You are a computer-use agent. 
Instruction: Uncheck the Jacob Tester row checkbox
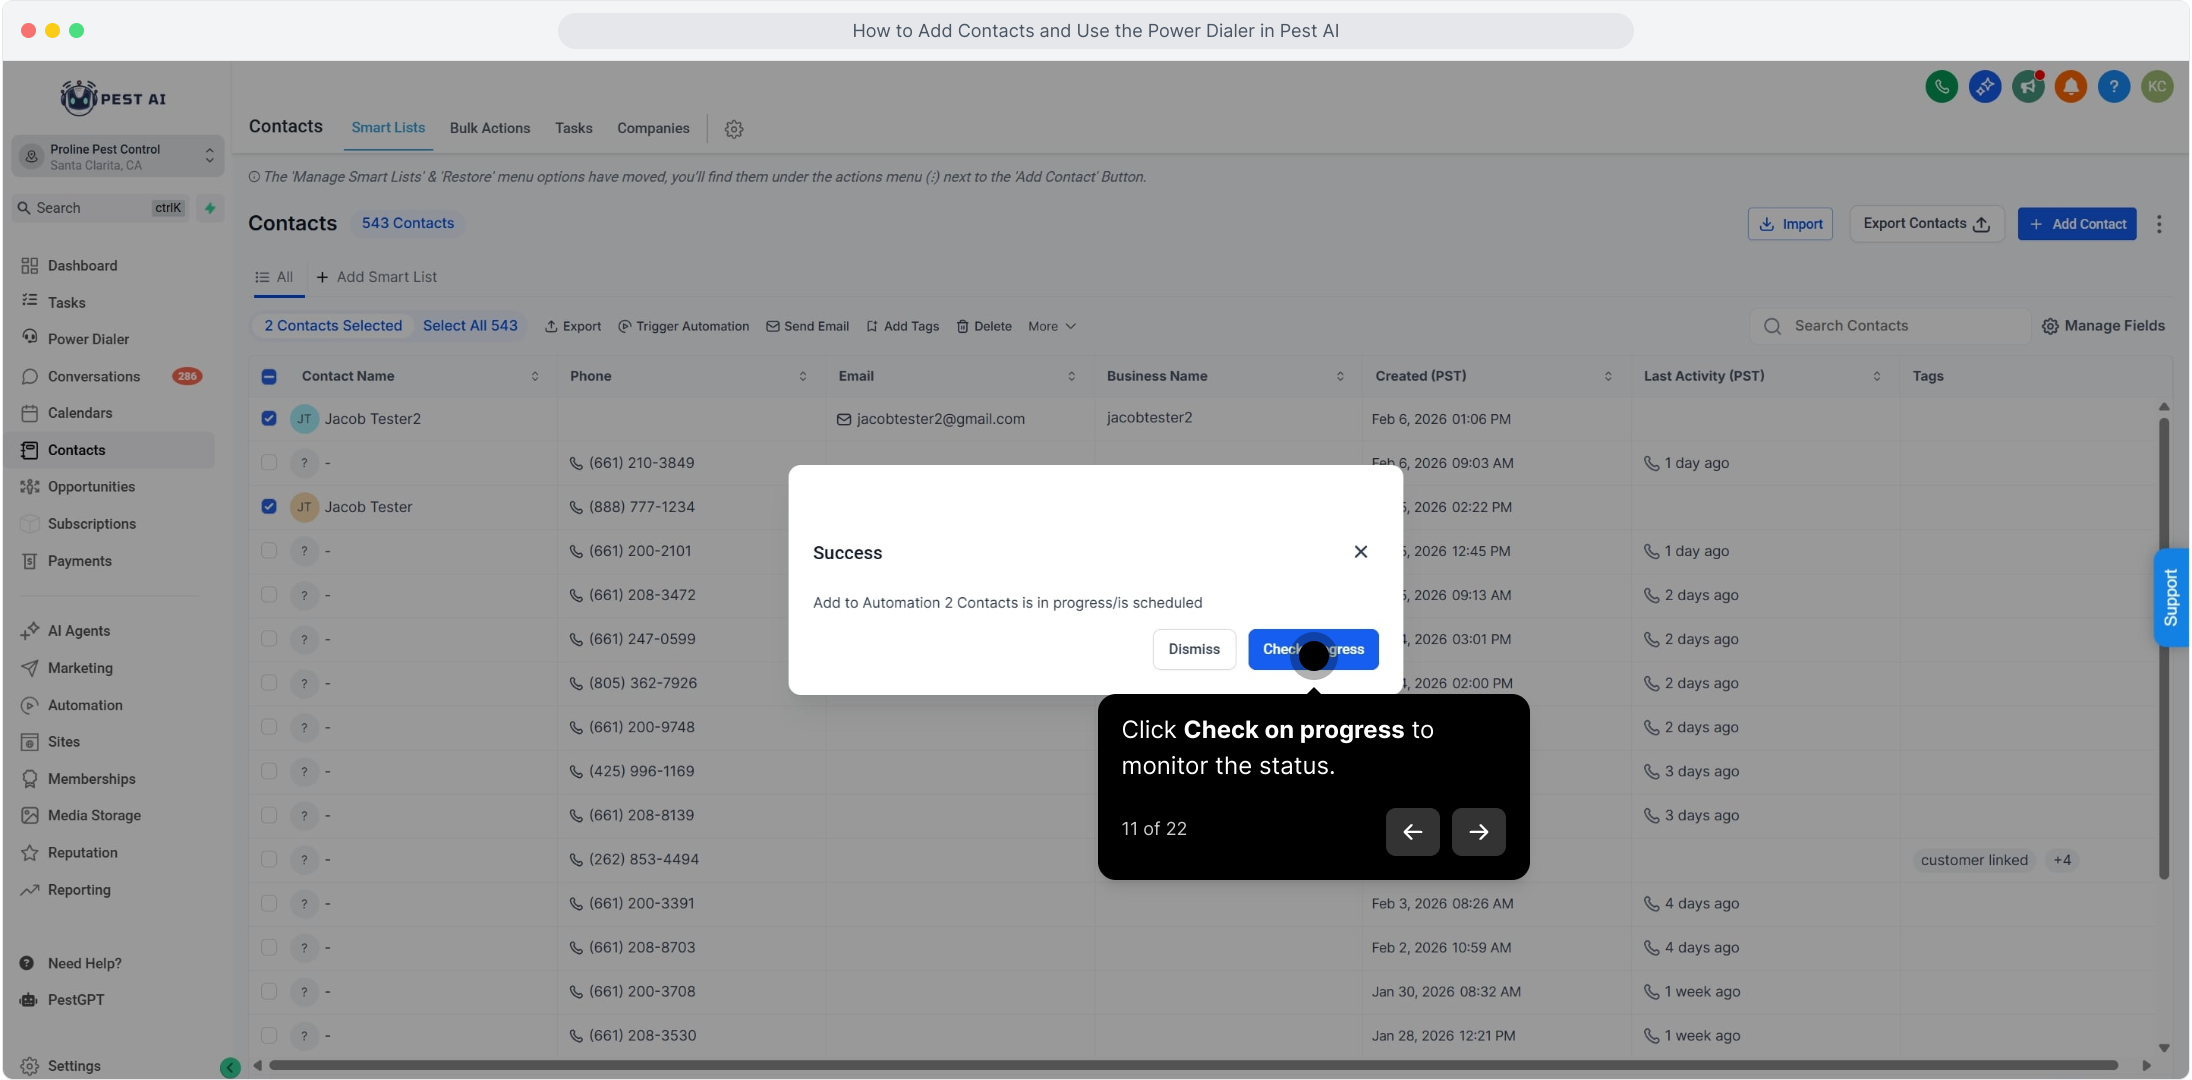(269, 507)
